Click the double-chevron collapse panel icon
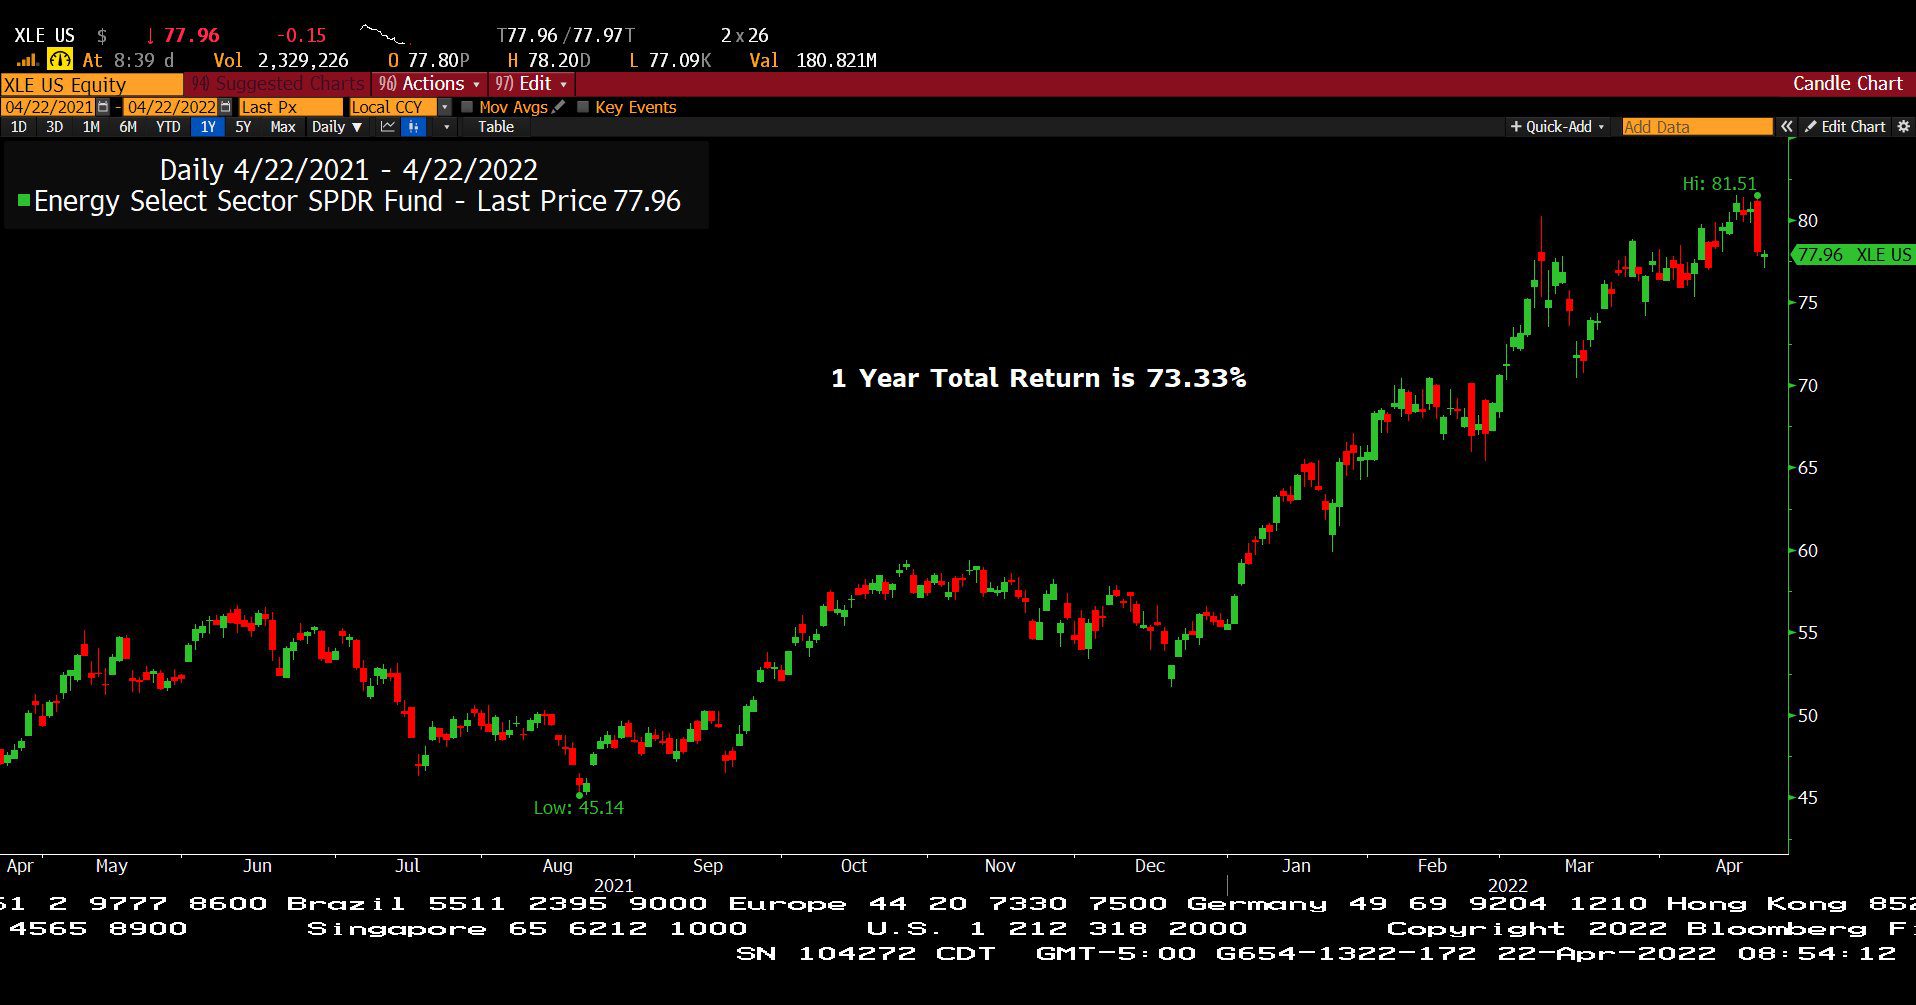1916x1005 pixels. pyautogui.click(x=1786, y=127)
